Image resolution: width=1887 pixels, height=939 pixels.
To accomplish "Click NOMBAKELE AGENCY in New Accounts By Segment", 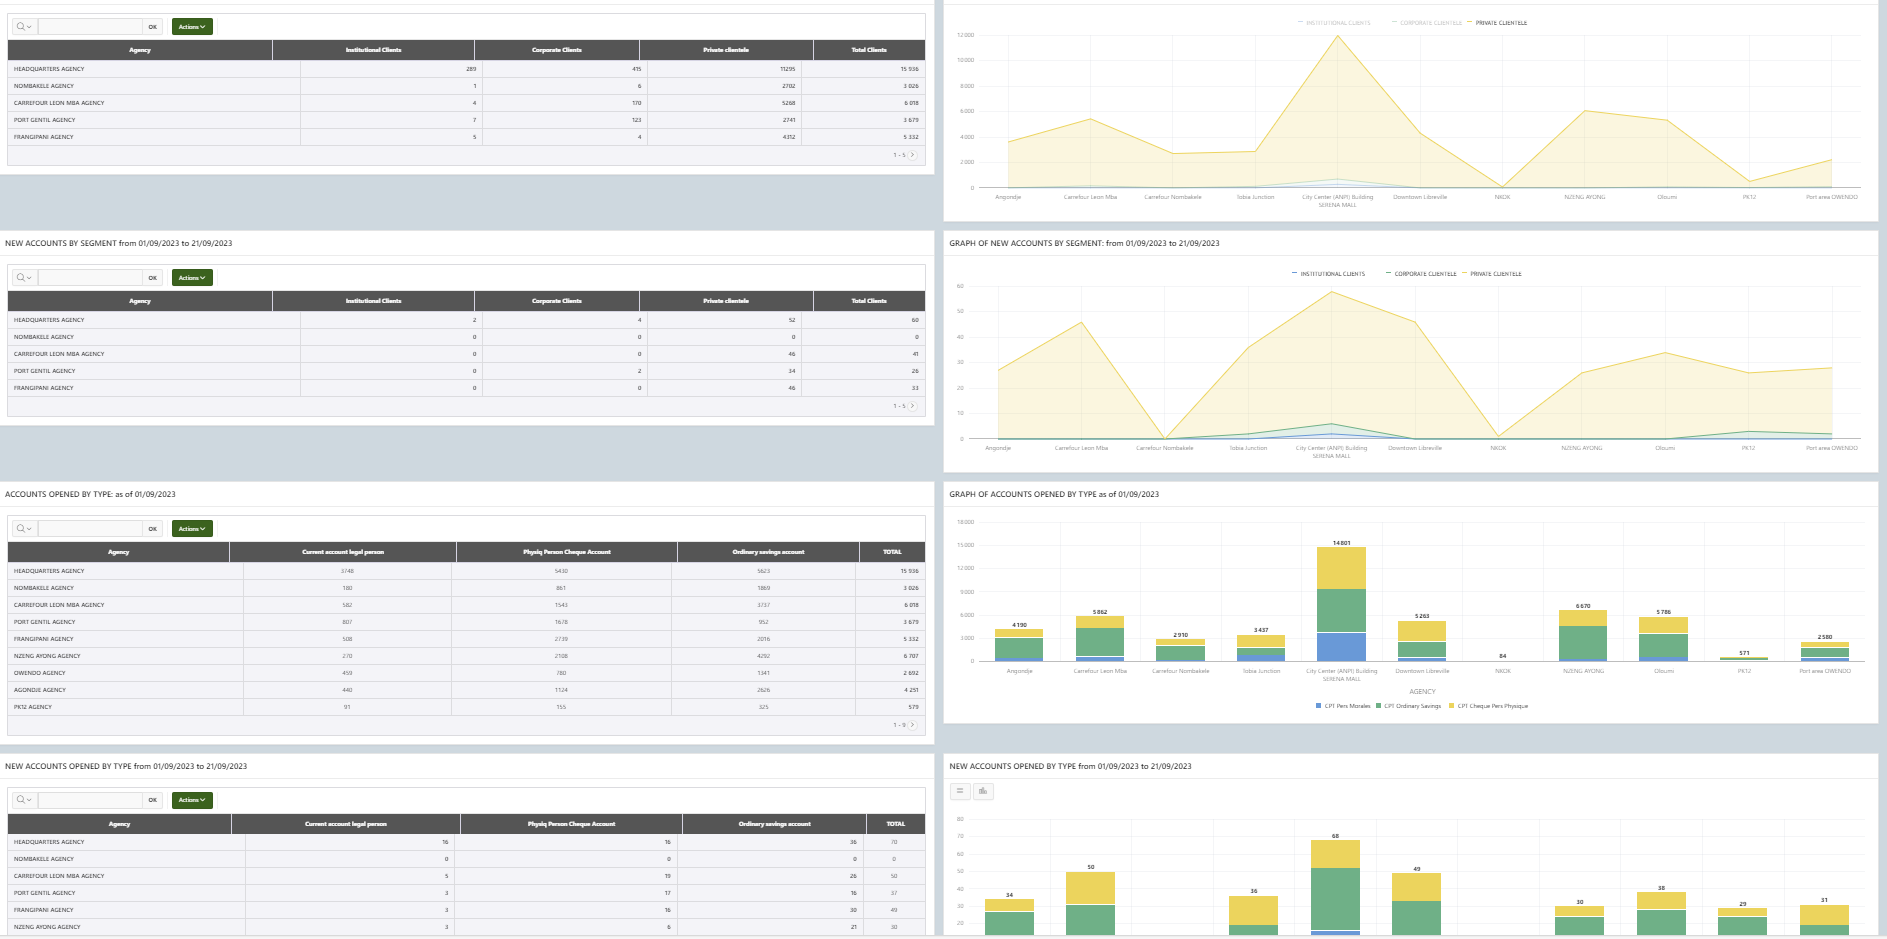I will [44, 337].
